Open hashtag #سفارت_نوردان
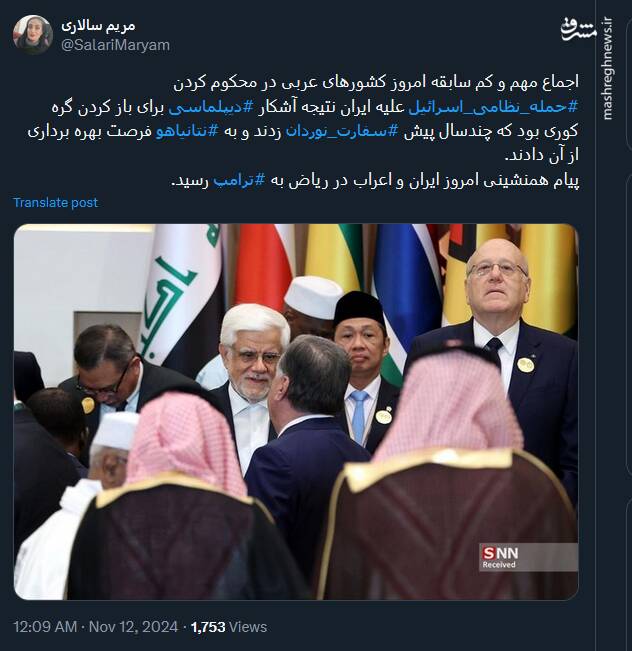The width and height of the screenshot is (632, 651). pyautogui.click(x=342, y=131)
